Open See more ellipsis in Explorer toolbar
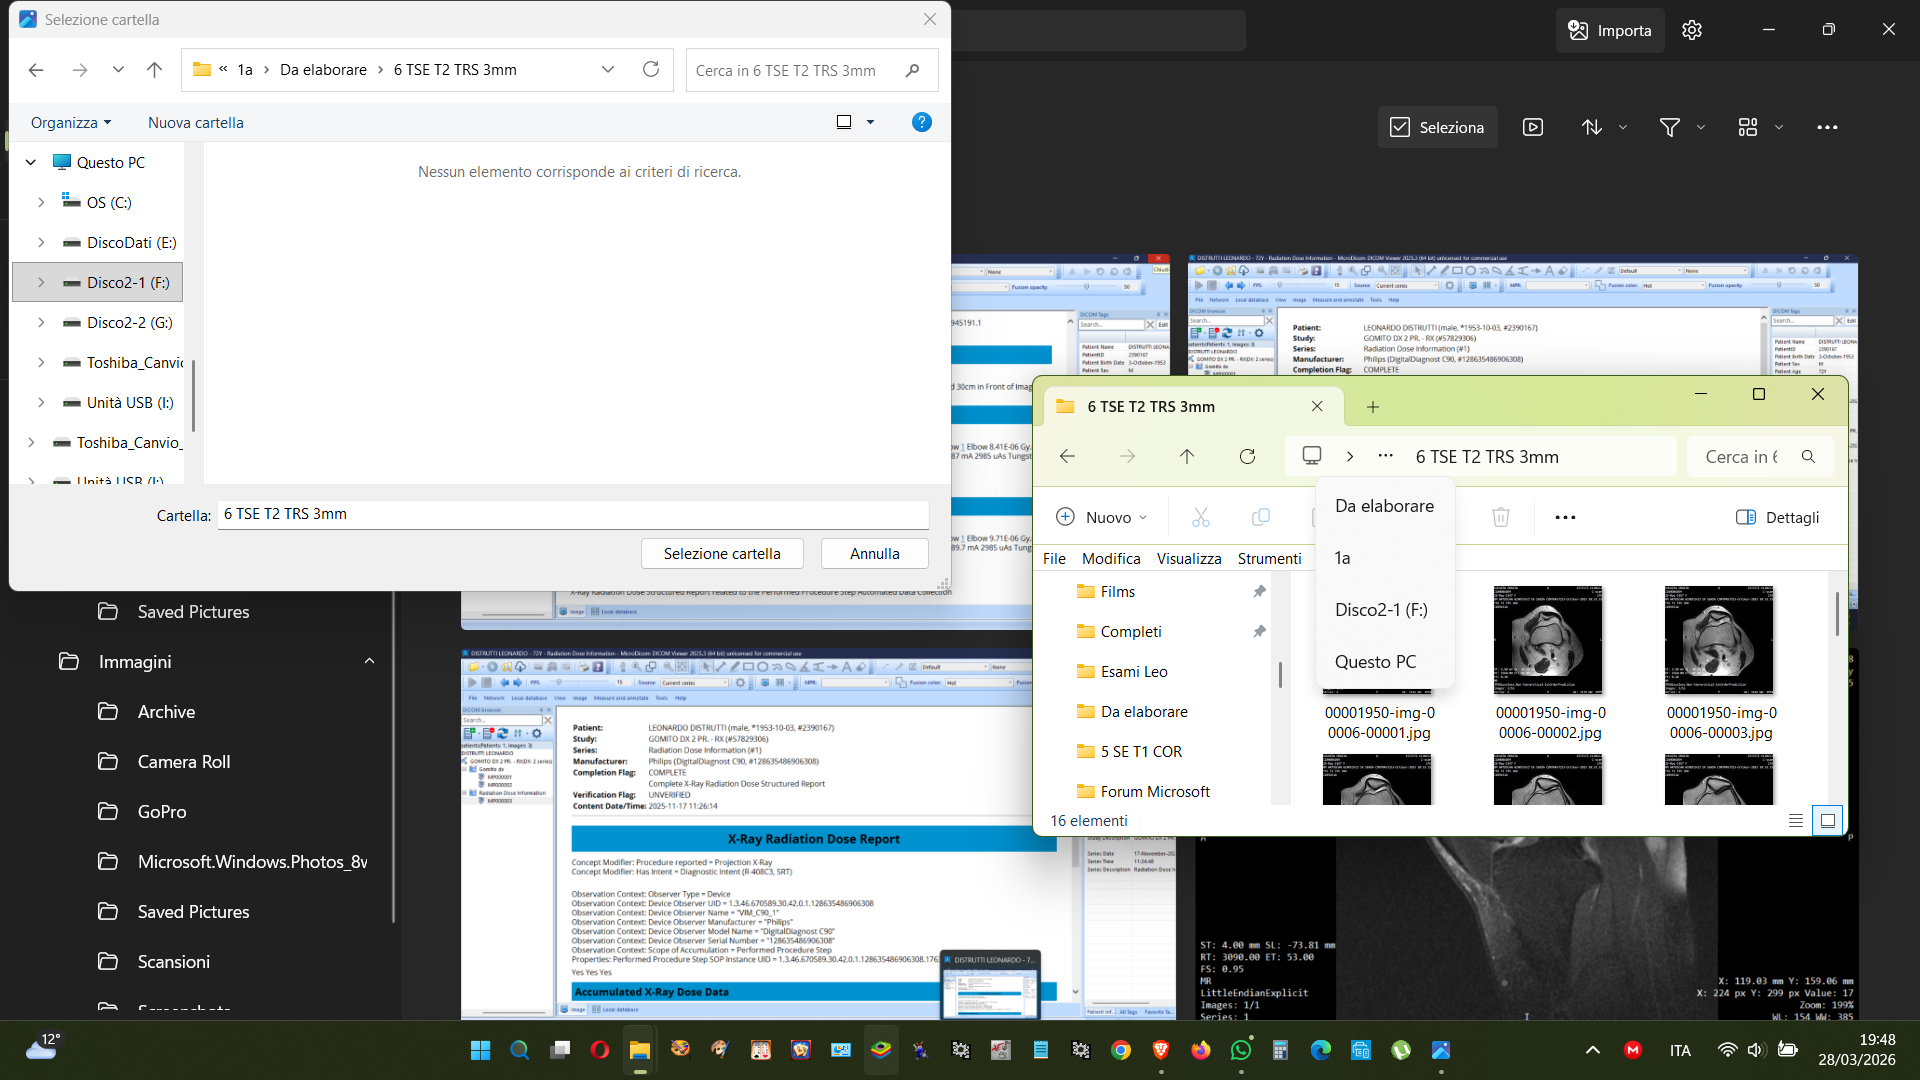 pyautogui.click(x=1565, y=517)
